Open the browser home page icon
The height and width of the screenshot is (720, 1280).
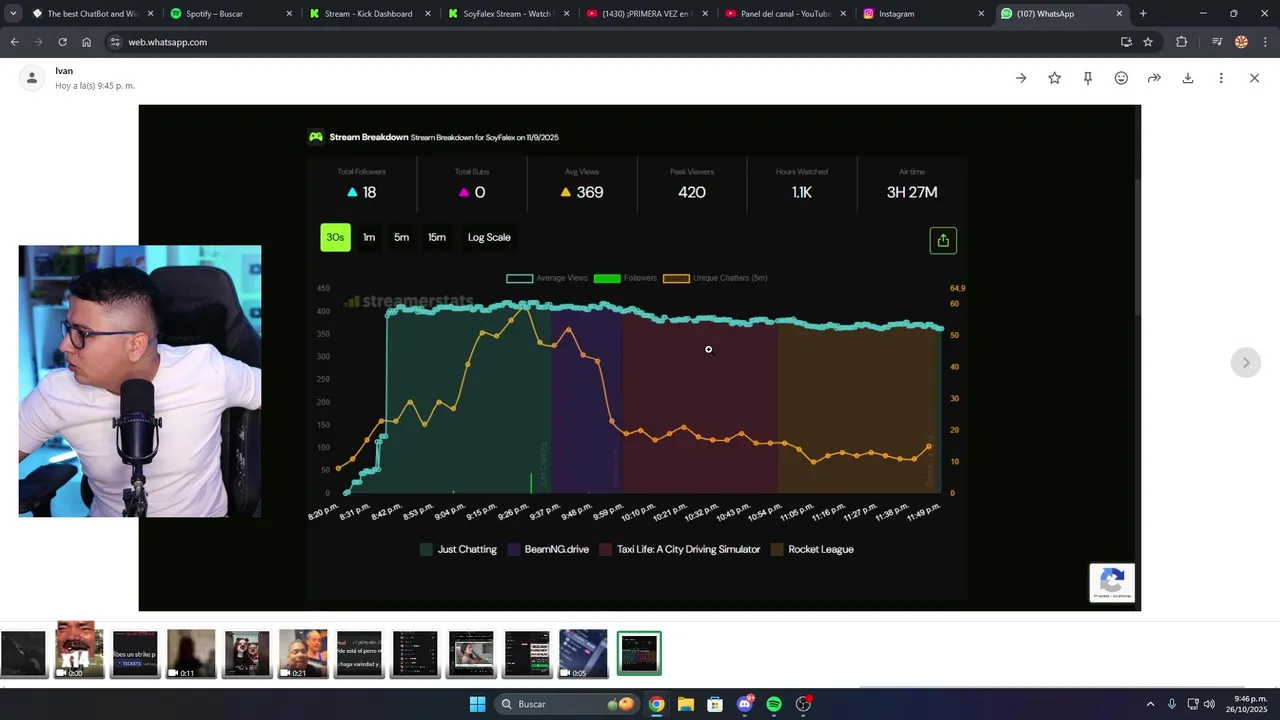point(86,42)
